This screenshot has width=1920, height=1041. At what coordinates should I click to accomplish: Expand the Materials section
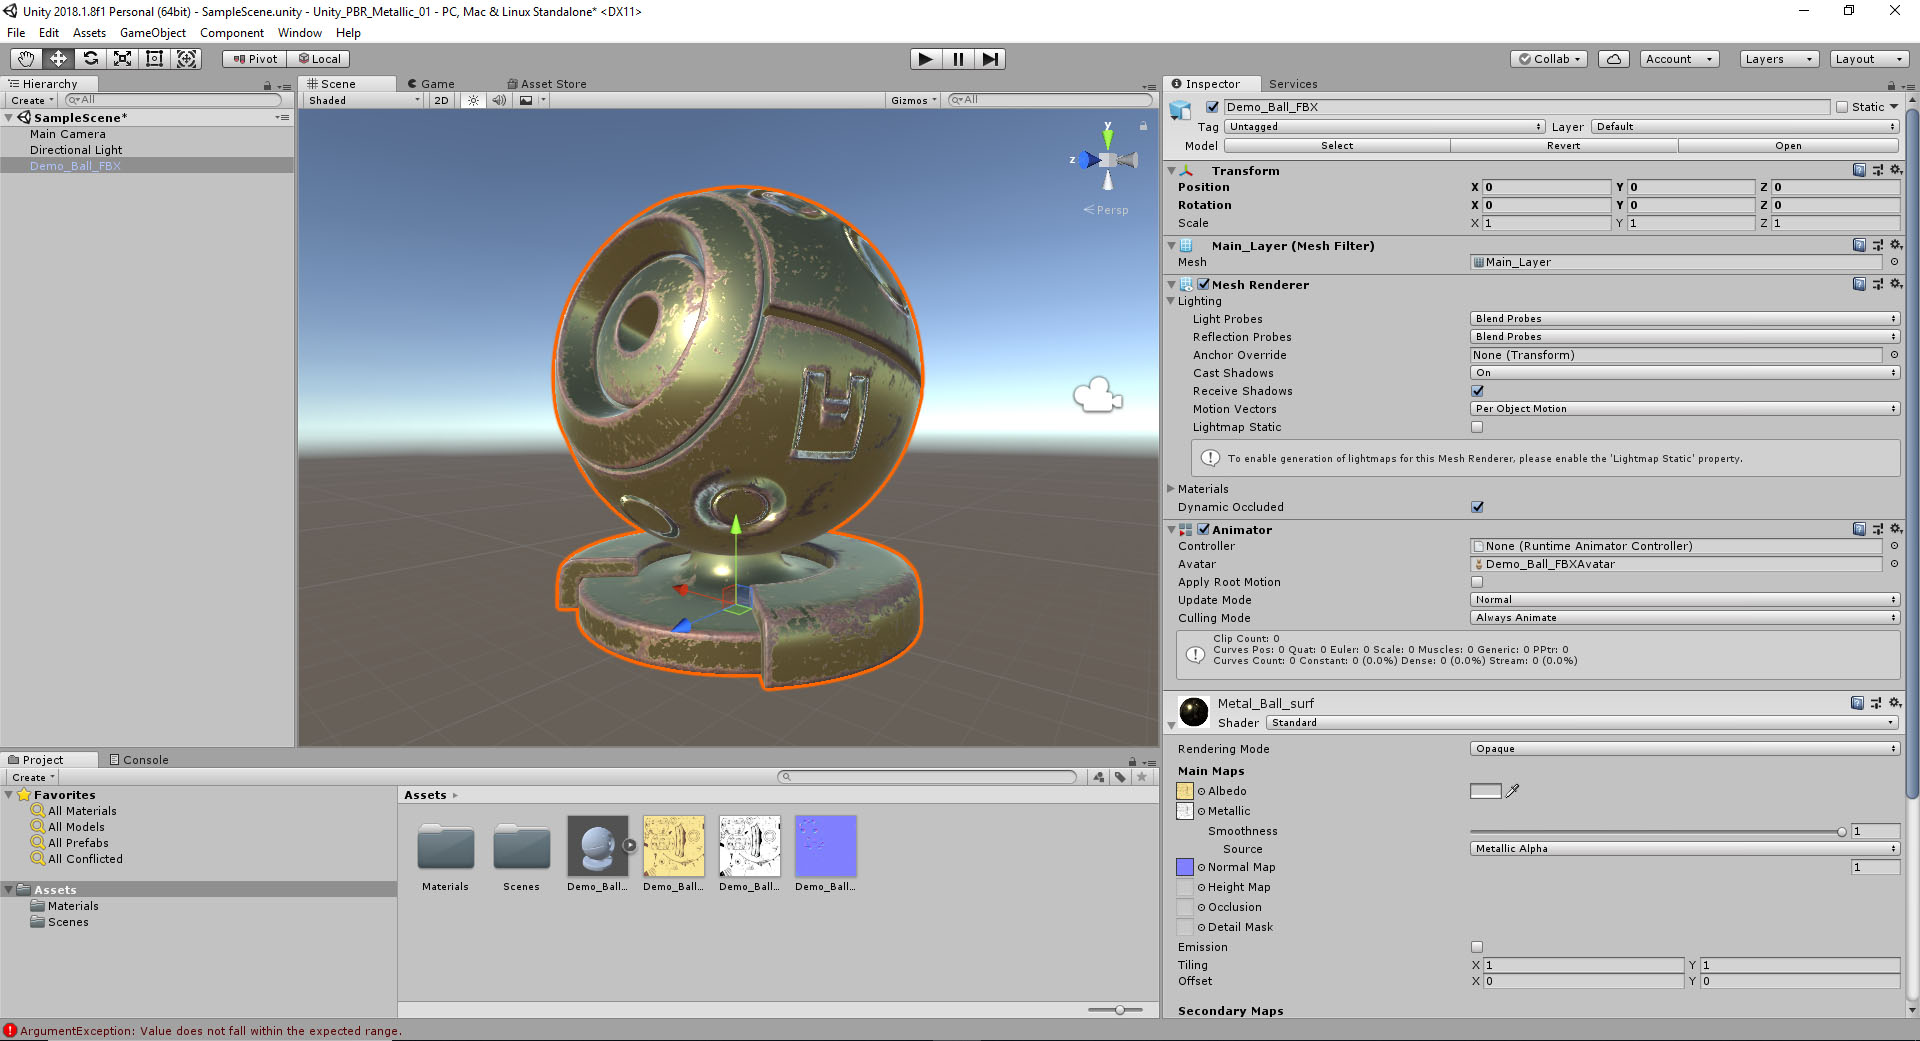1171,489
